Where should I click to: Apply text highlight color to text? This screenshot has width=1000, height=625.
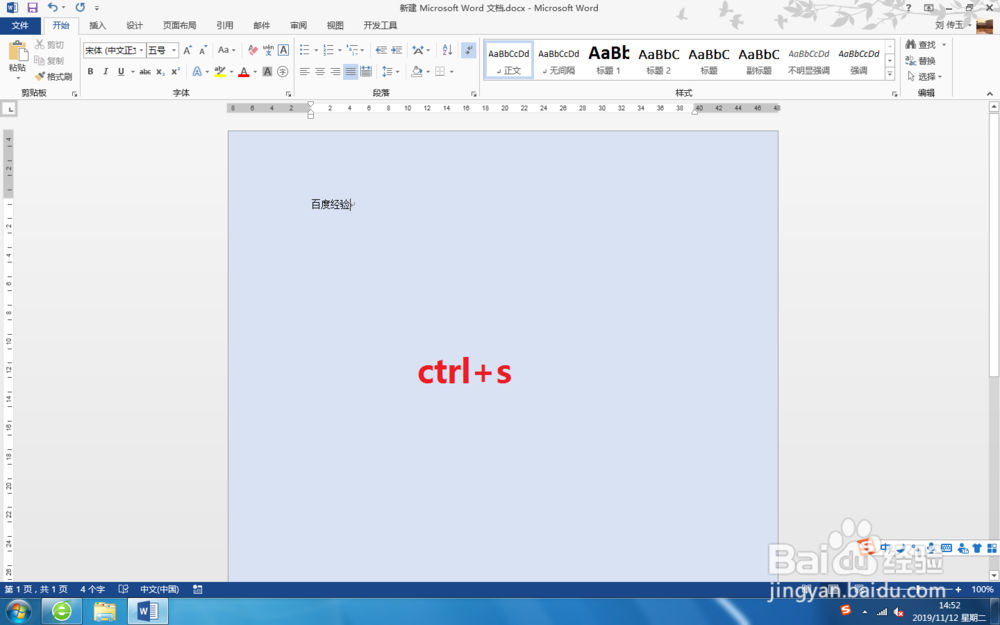(220, 71)
